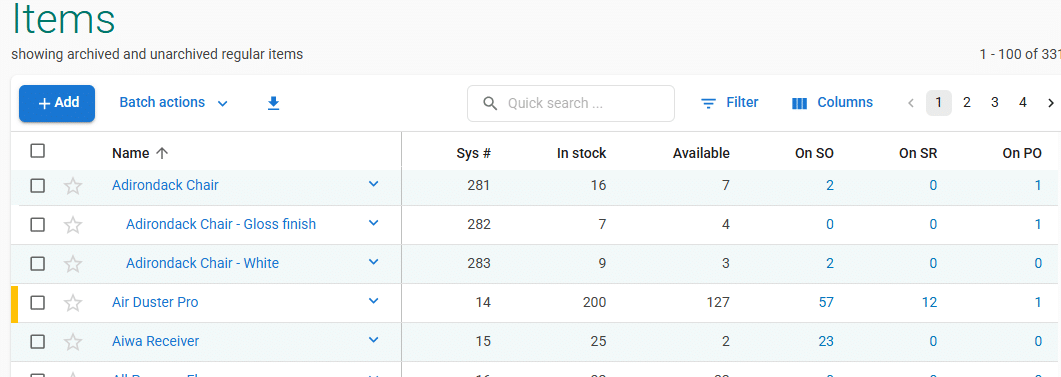Sort by the Available column header
The height and width of the screenshot is (377, 1061).
click(701, 154)
